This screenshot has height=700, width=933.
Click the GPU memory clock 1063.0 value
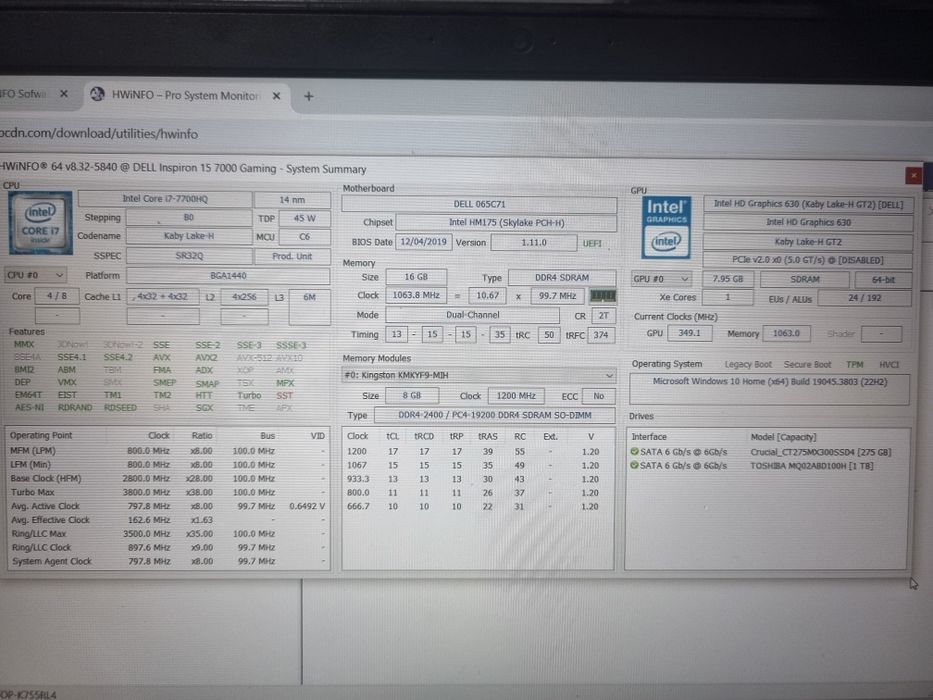click(x=786, y=333)
